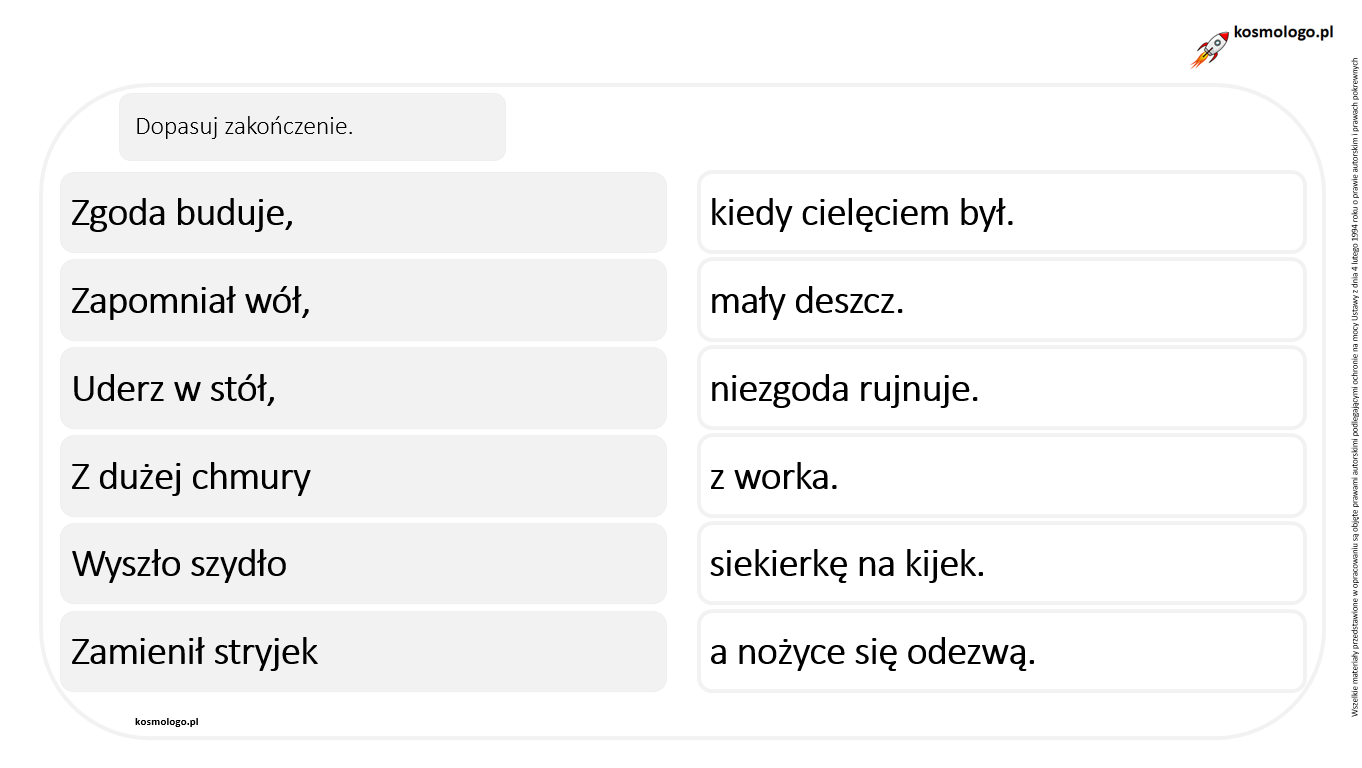Image resolution: width=1362 pixels, height=768 pixels.
Task: Choose the 'Uderz w stół,' card
Action: point(363,388)
